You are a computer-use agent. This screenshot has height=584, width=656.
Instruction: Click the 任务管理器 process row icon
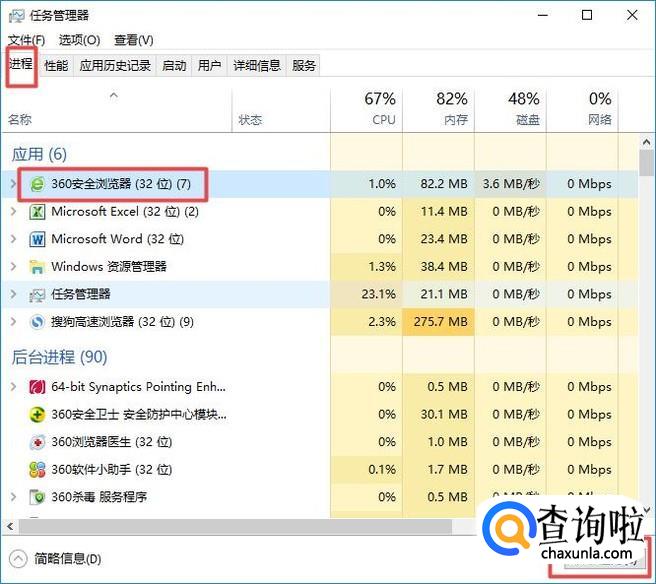[37, 295]
